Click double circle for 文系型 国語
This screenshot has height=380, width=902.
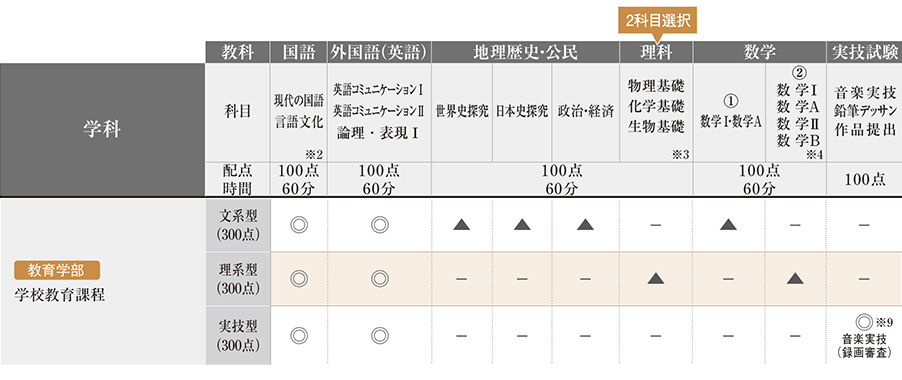coord(299,225)
